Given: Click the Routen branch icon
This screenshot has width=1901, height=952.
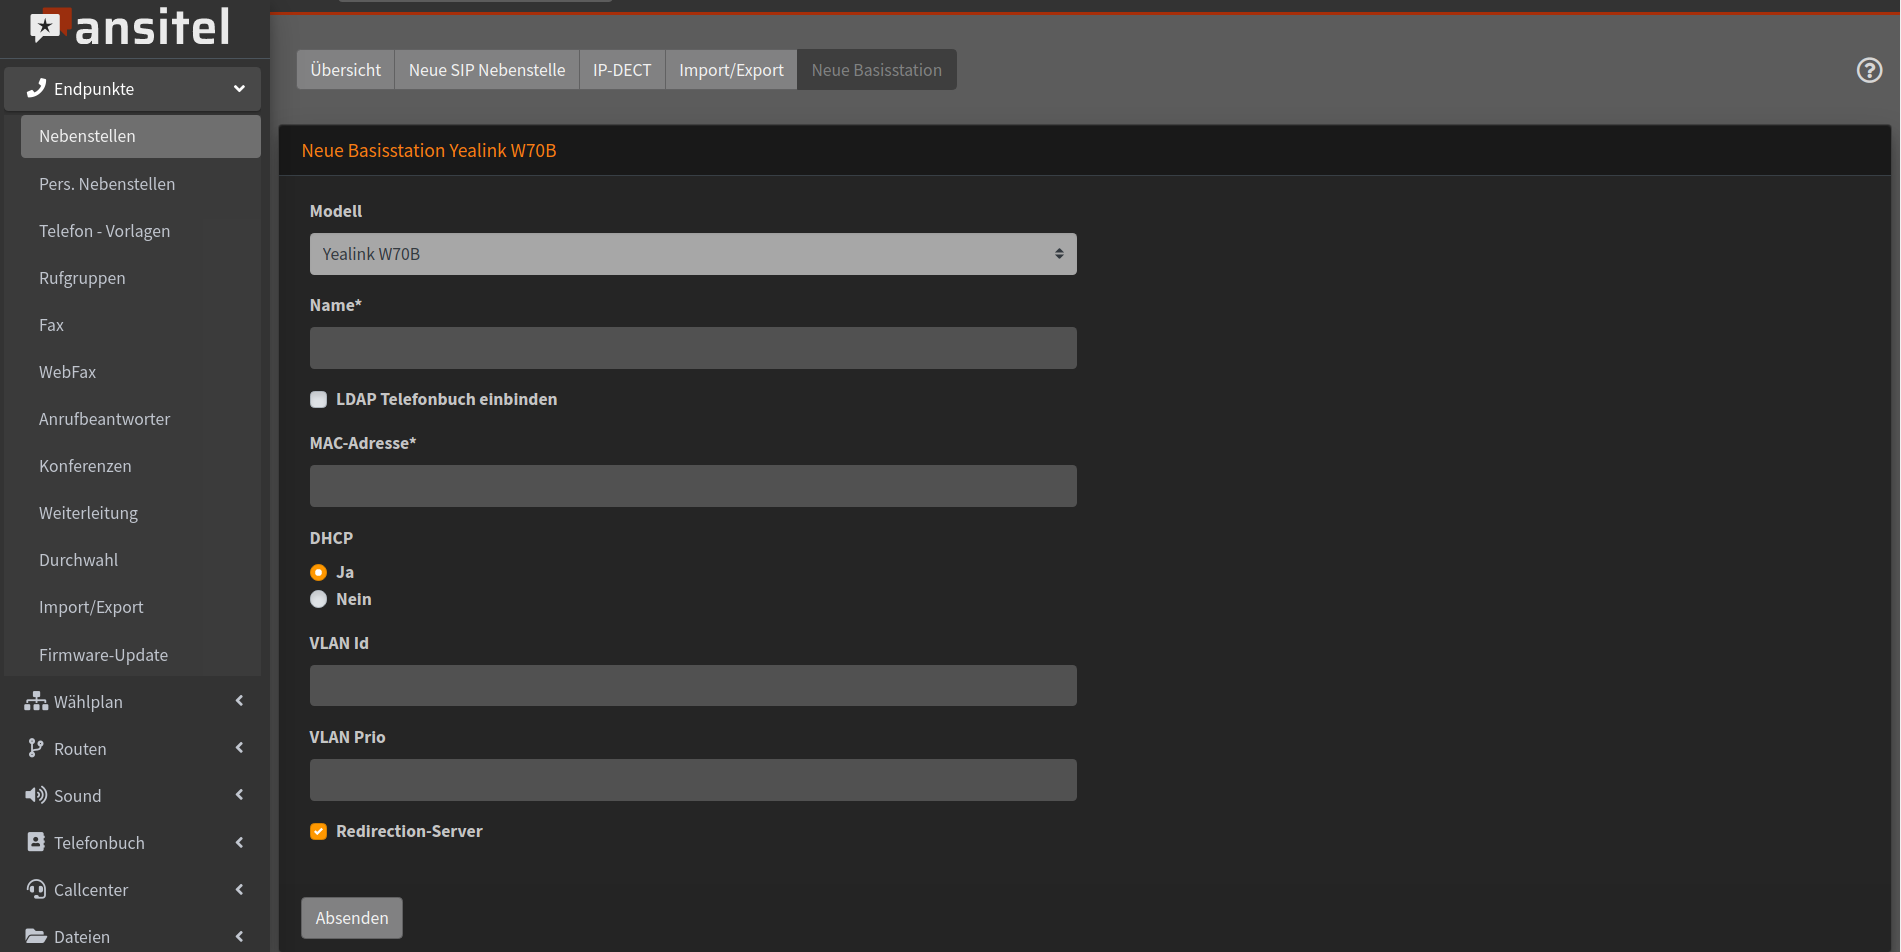Looking at the screenshot, I should (36, 748).
